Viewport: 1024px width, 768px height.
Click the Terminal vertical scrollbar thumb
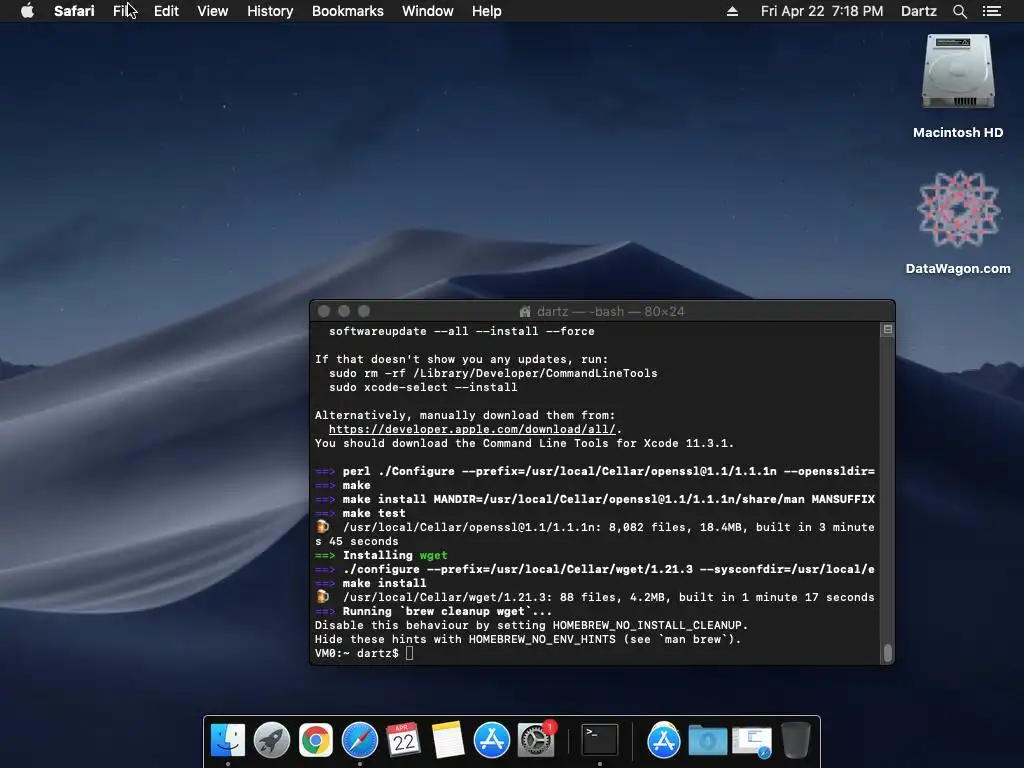(887, 652)
